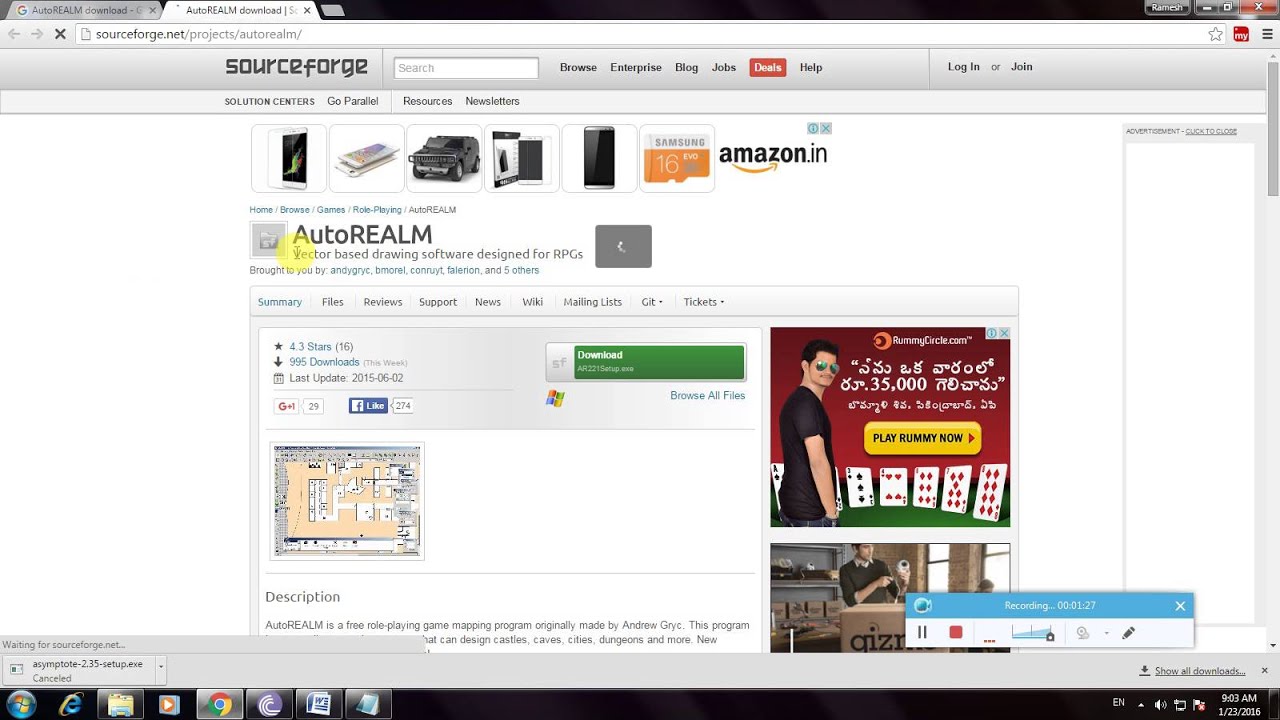Expand the Git dropdown
Screen dimensions: 1280x720
click(652, 302)
